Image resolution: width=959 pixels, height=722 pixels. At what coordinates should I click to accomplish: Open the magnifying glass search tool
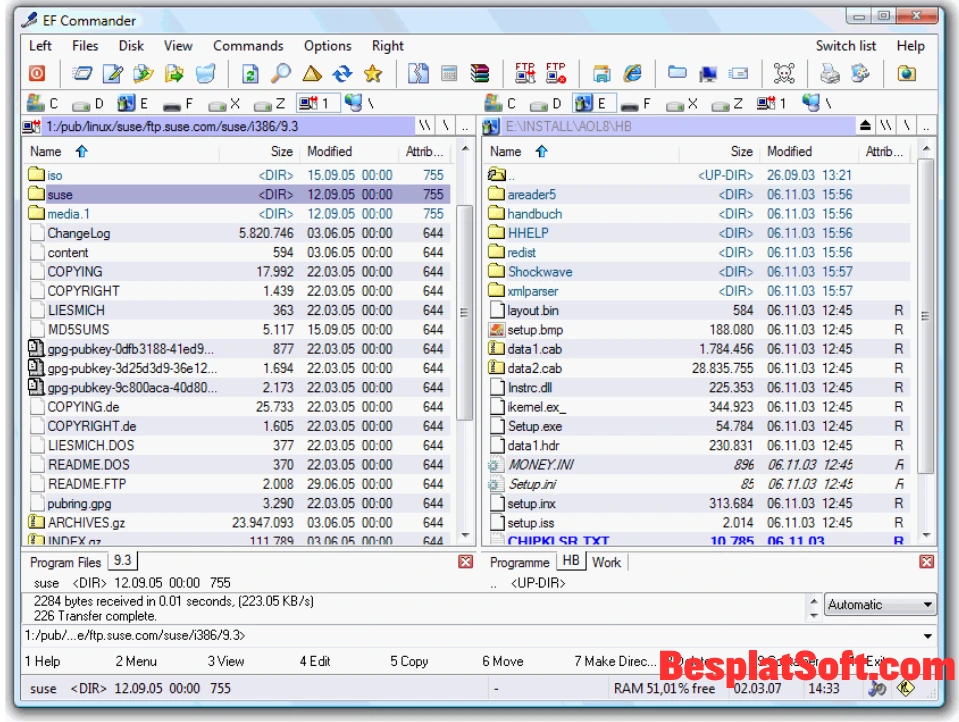coord(281,73)
